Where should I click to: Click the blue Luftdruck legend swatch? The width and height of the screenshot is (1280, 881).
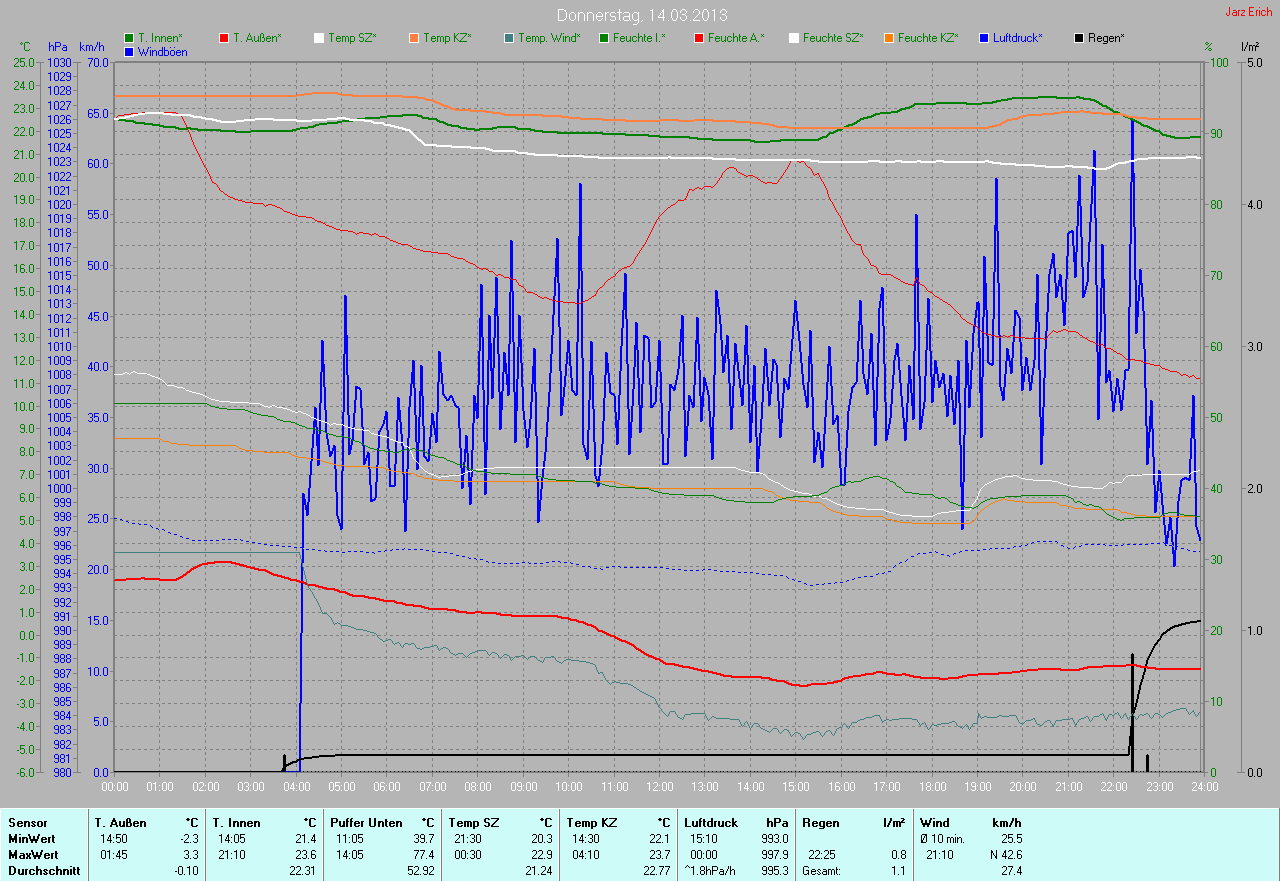[984, 38]
